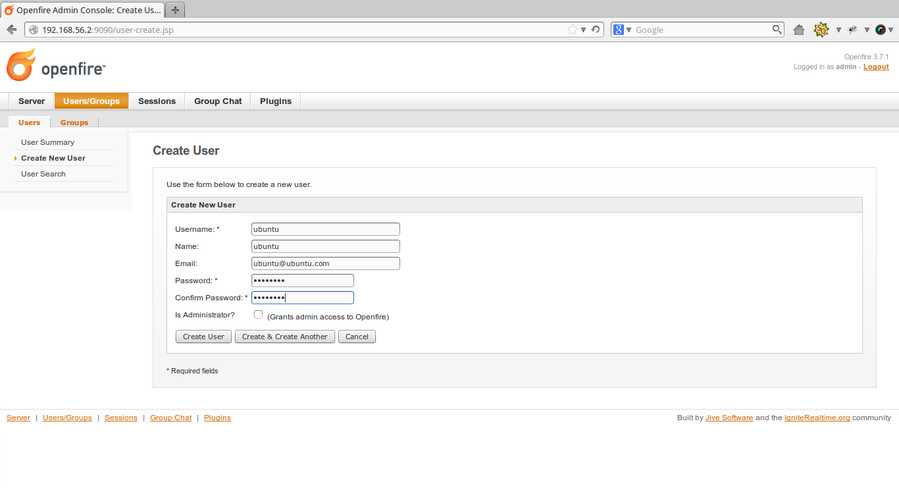Open the Sessions main tab
This screenshot has width=899, height=490.
click(x=157, y=101)
